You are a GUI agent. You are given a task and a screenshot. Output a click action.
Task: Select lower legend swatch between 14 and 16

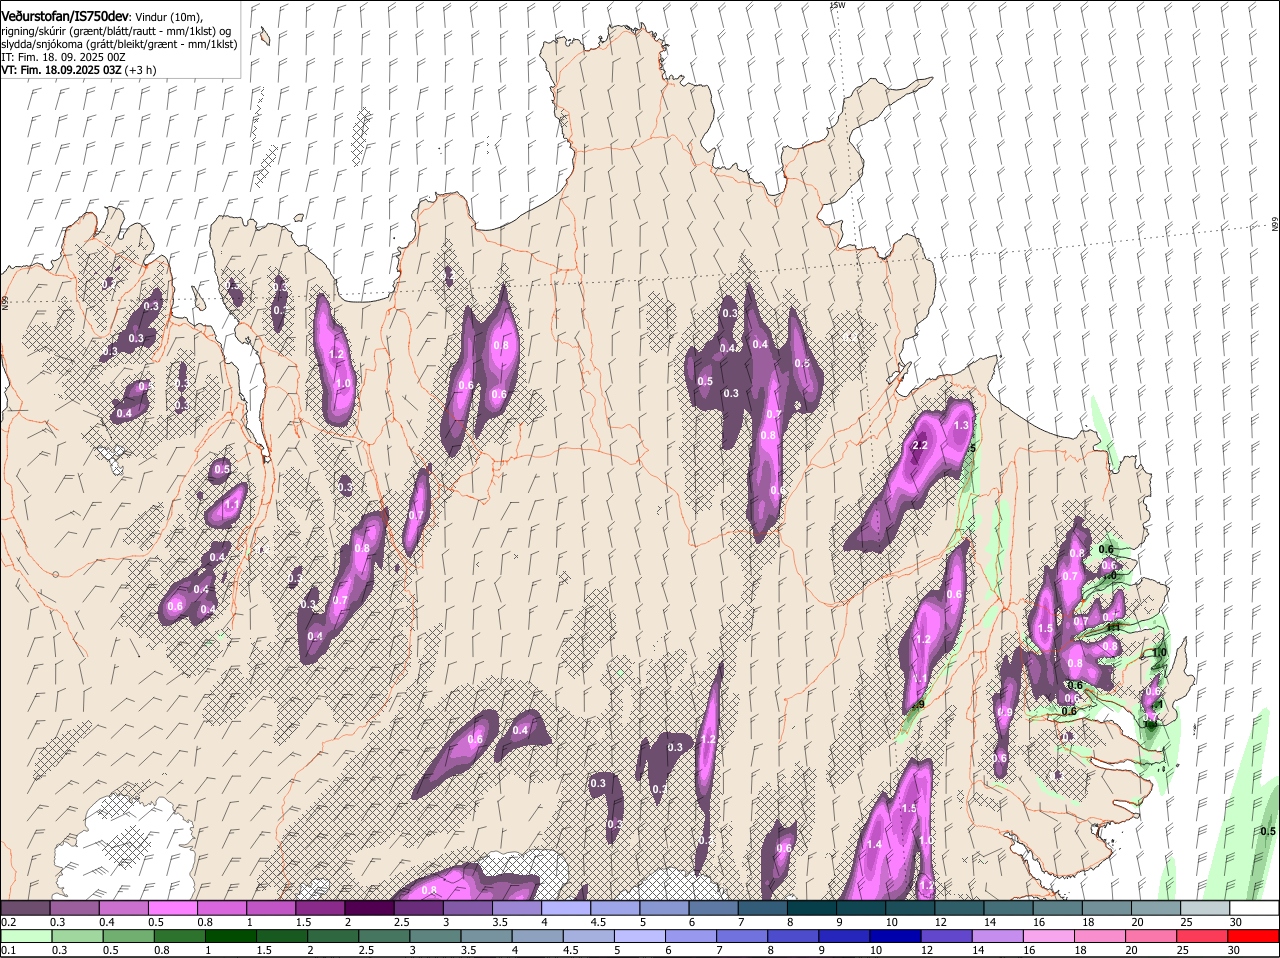(1000, 936)
